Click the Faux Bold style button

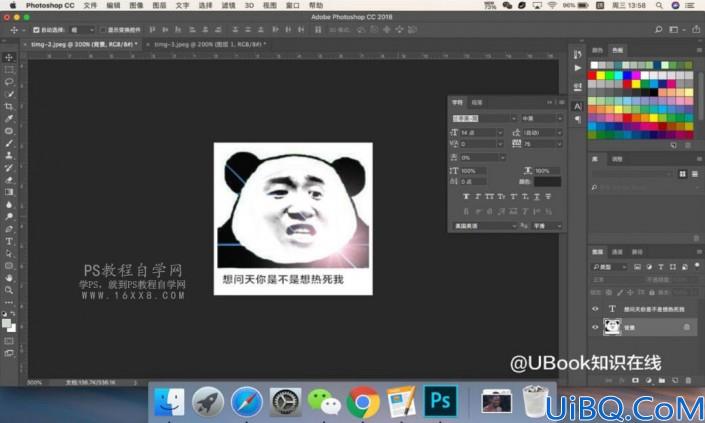click(x=466, y=196)
